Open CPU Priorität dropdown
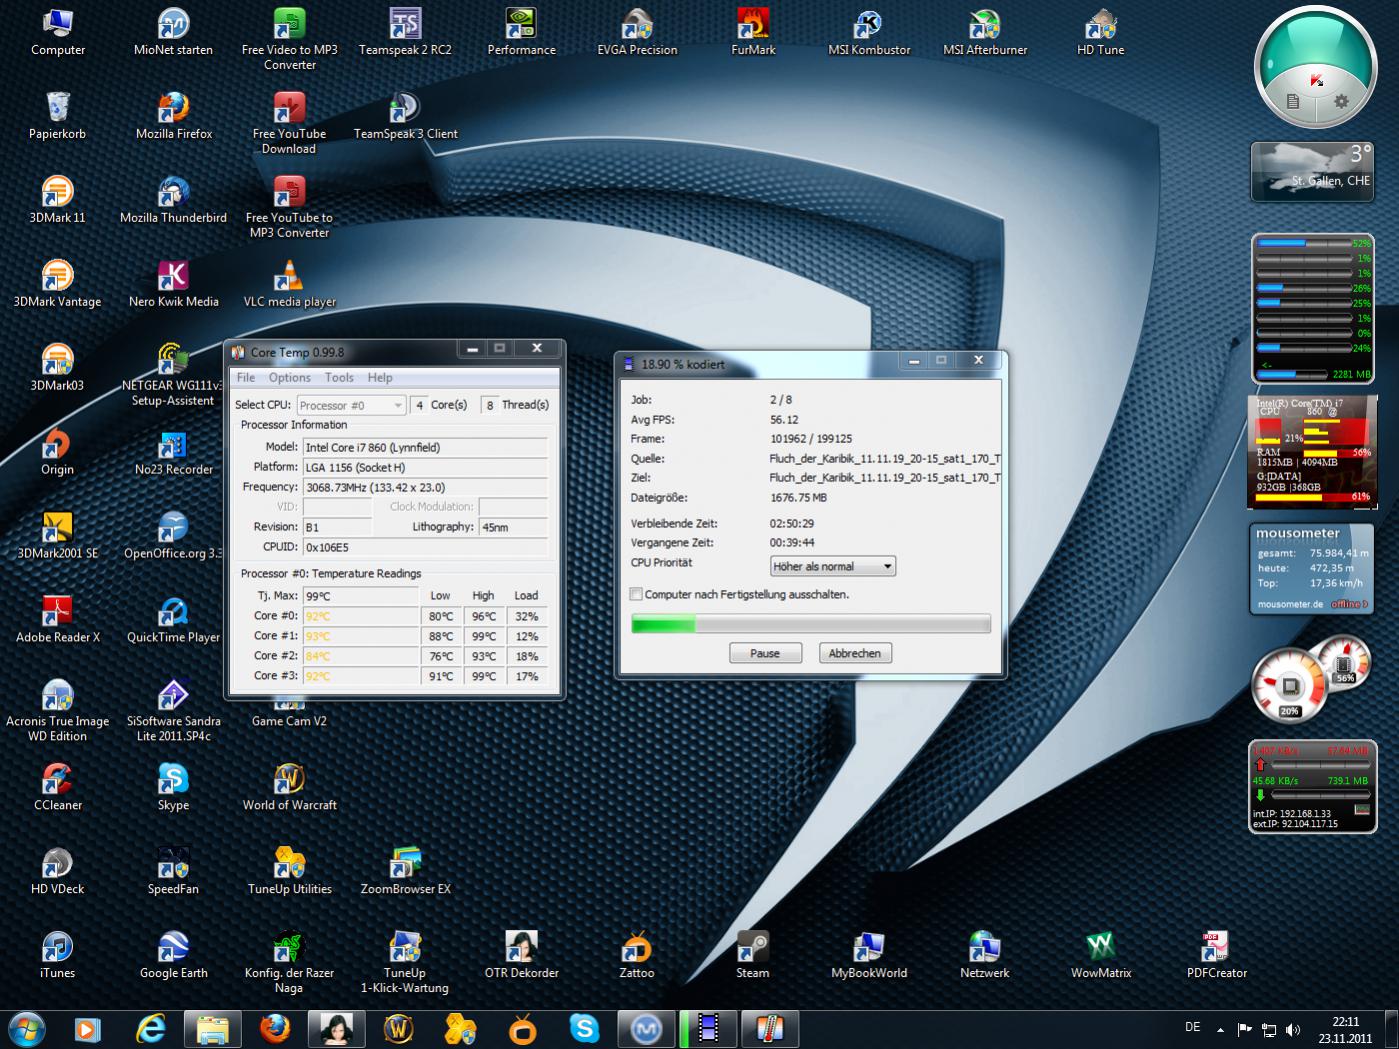The image size is (1399, 1049). [832, 566]
